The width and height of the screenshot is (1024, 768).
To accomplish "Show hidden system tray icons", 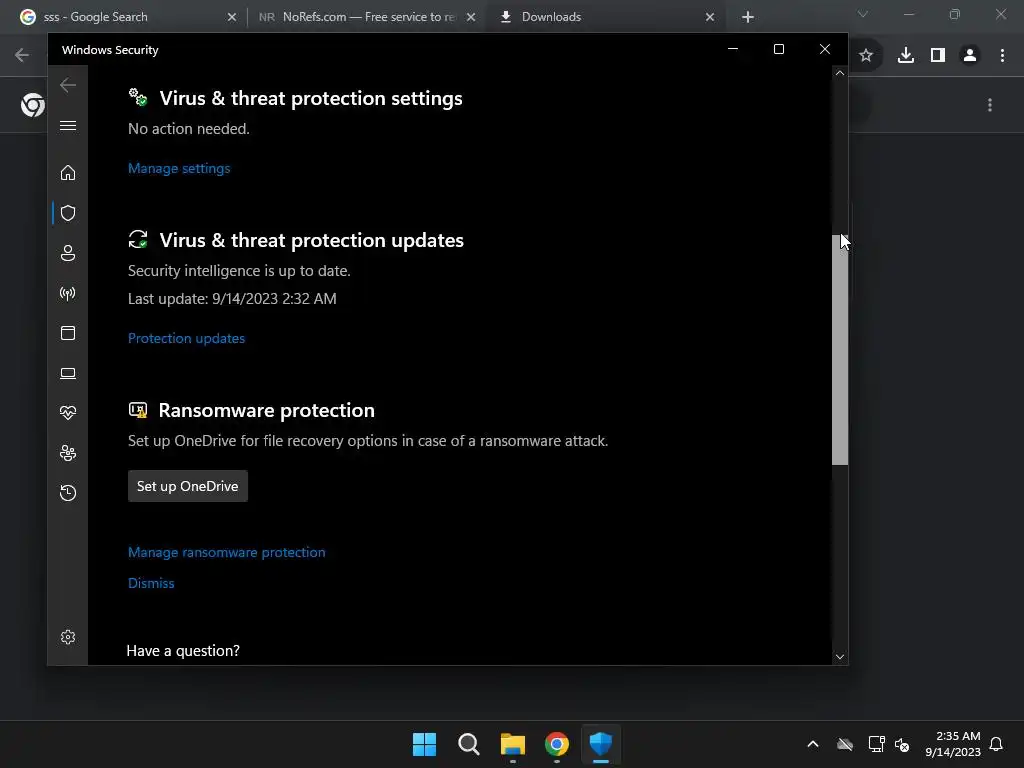I will (813, 744).
